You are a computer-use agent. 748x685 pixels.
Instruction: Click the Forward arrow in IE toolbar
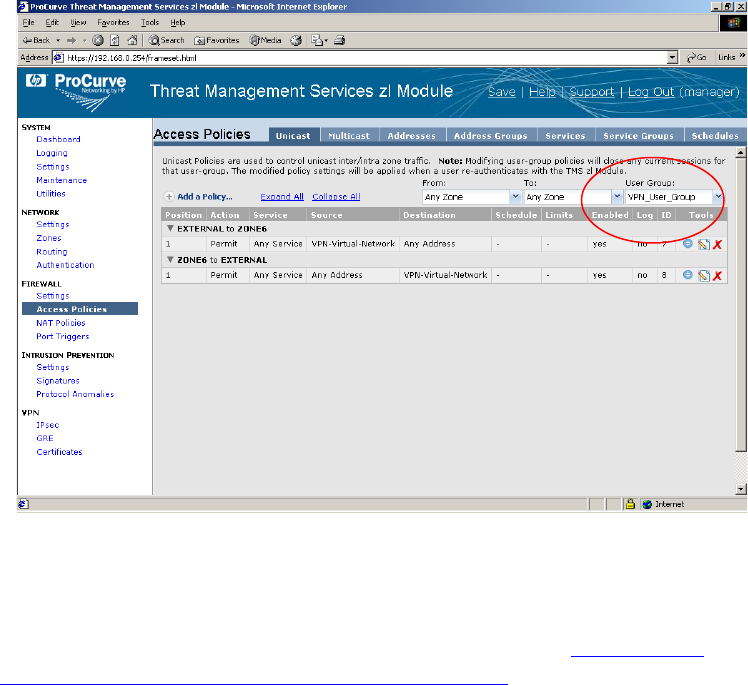pos(72,41)
